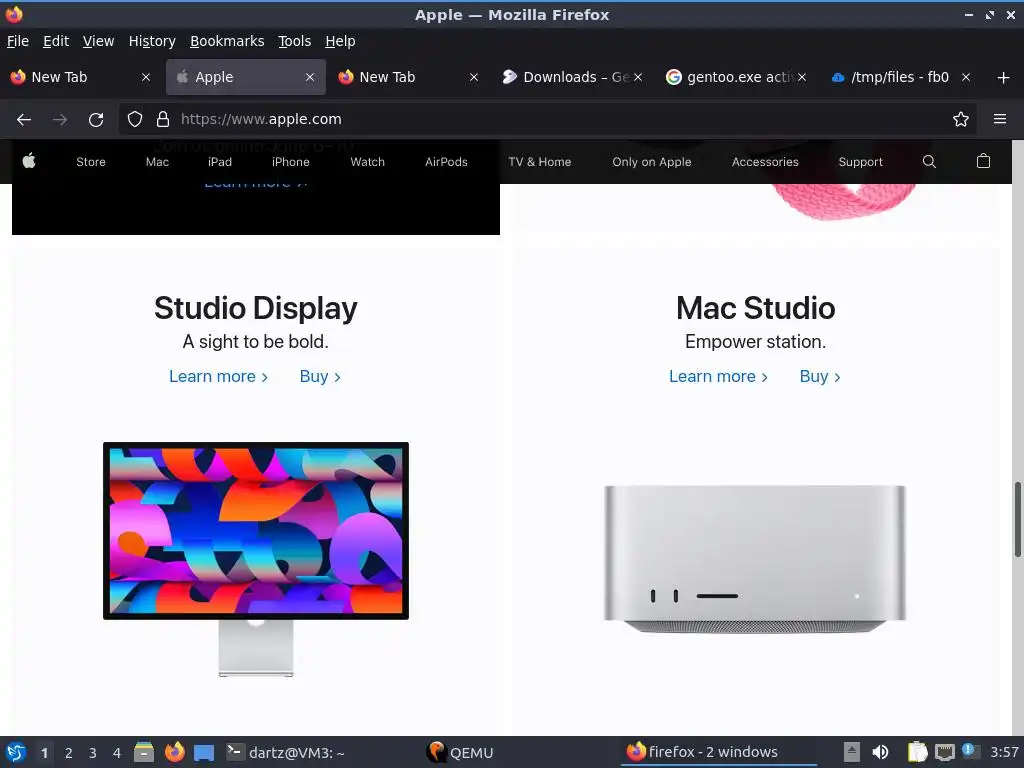Open the notification info tray icon
Image resolution: width=1024 pixels, height=768 pixels.
pyautogui.click(x=970, y=751)
